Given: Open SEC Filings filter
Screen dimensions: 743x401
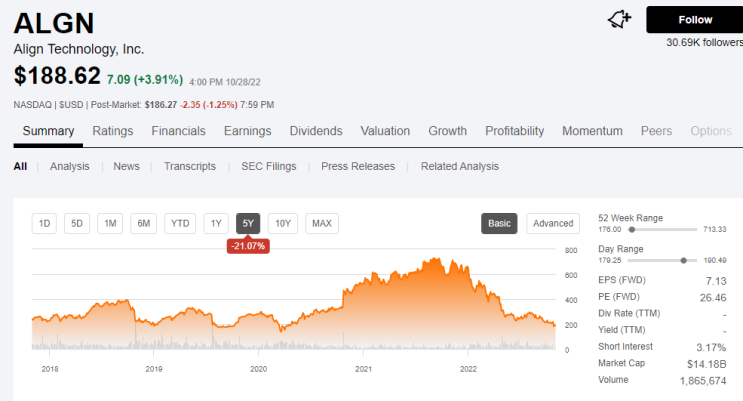Looking at the screenshot, I should (x=268, y=166).
